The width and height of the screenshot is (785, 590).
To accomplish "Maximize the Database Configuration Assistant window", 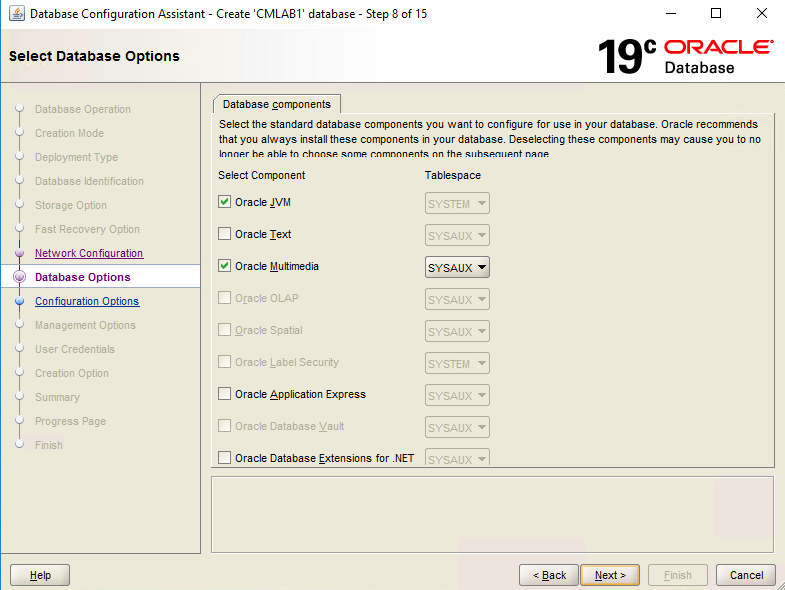I will [716, 14].
